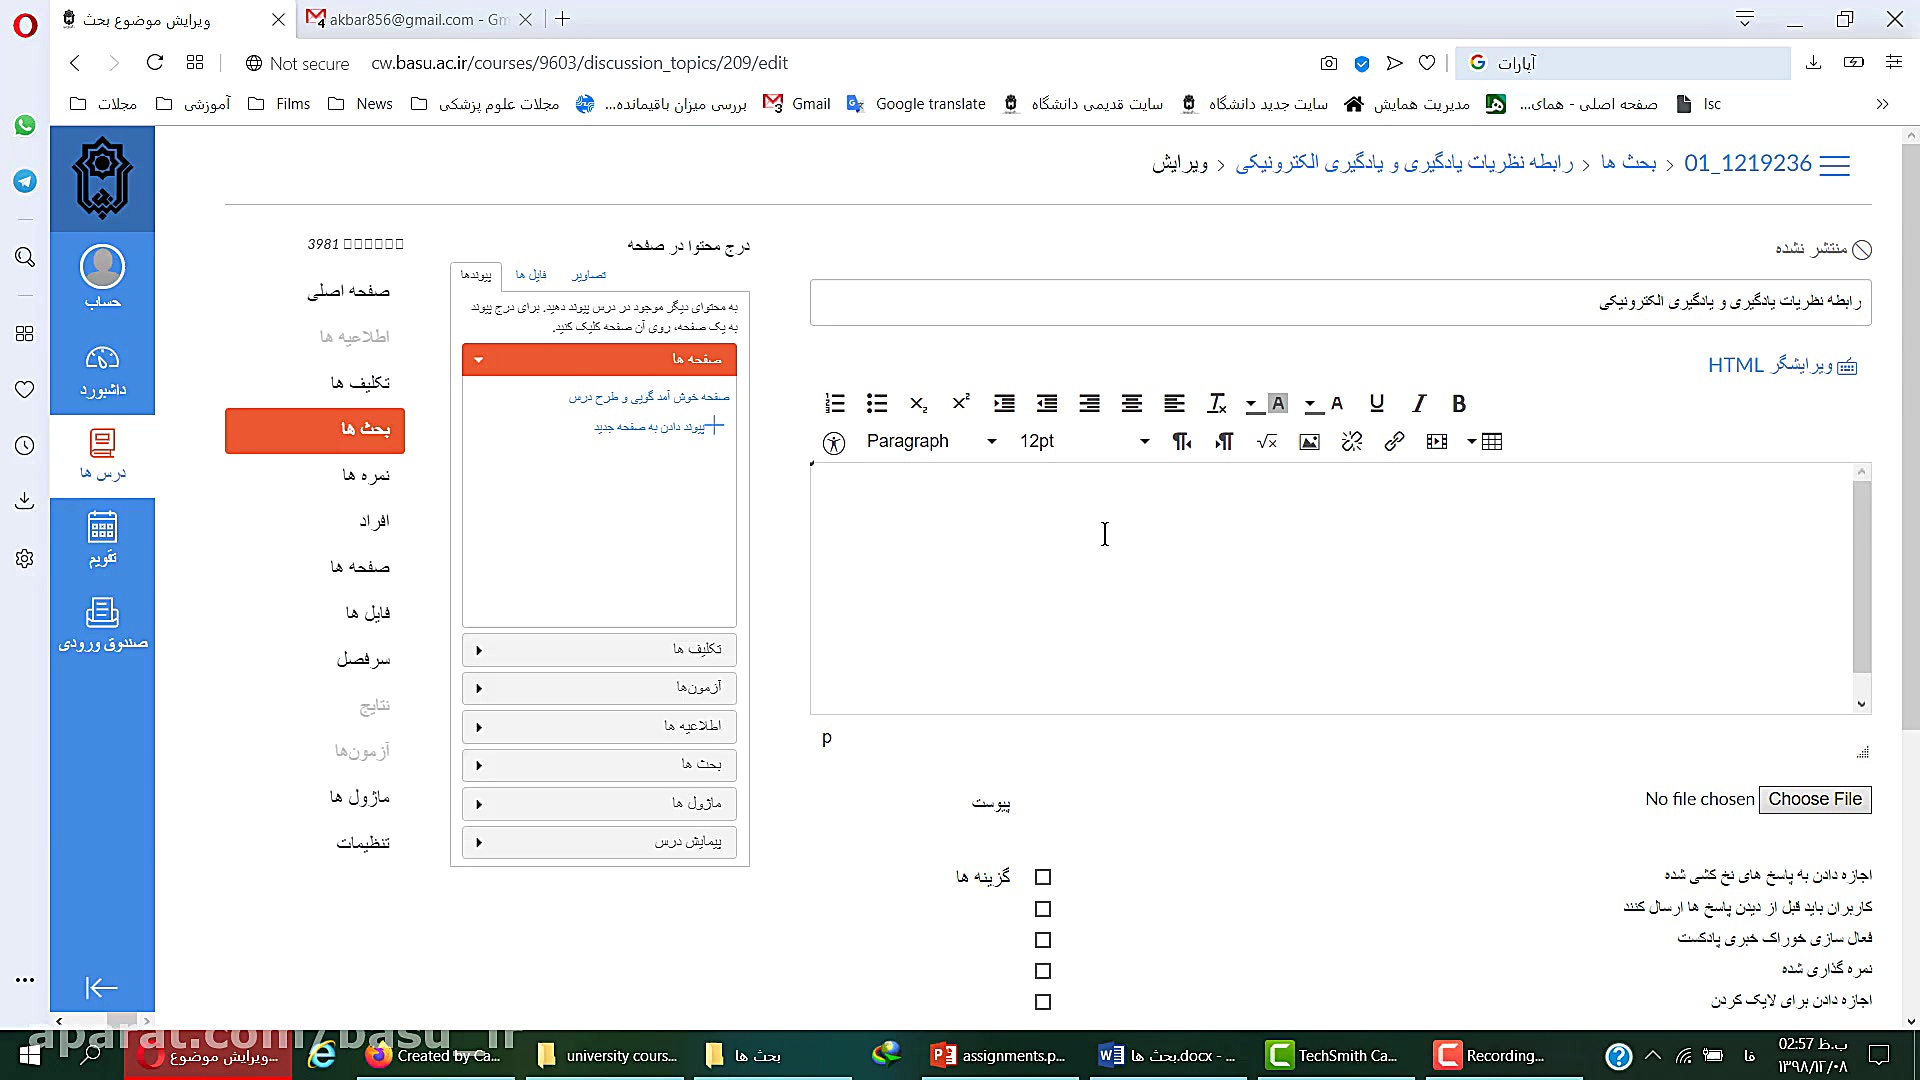The width and height of the screenshot is (1920, 1080).
Task: Switch to the تصاویر tab
Action: 588,273
